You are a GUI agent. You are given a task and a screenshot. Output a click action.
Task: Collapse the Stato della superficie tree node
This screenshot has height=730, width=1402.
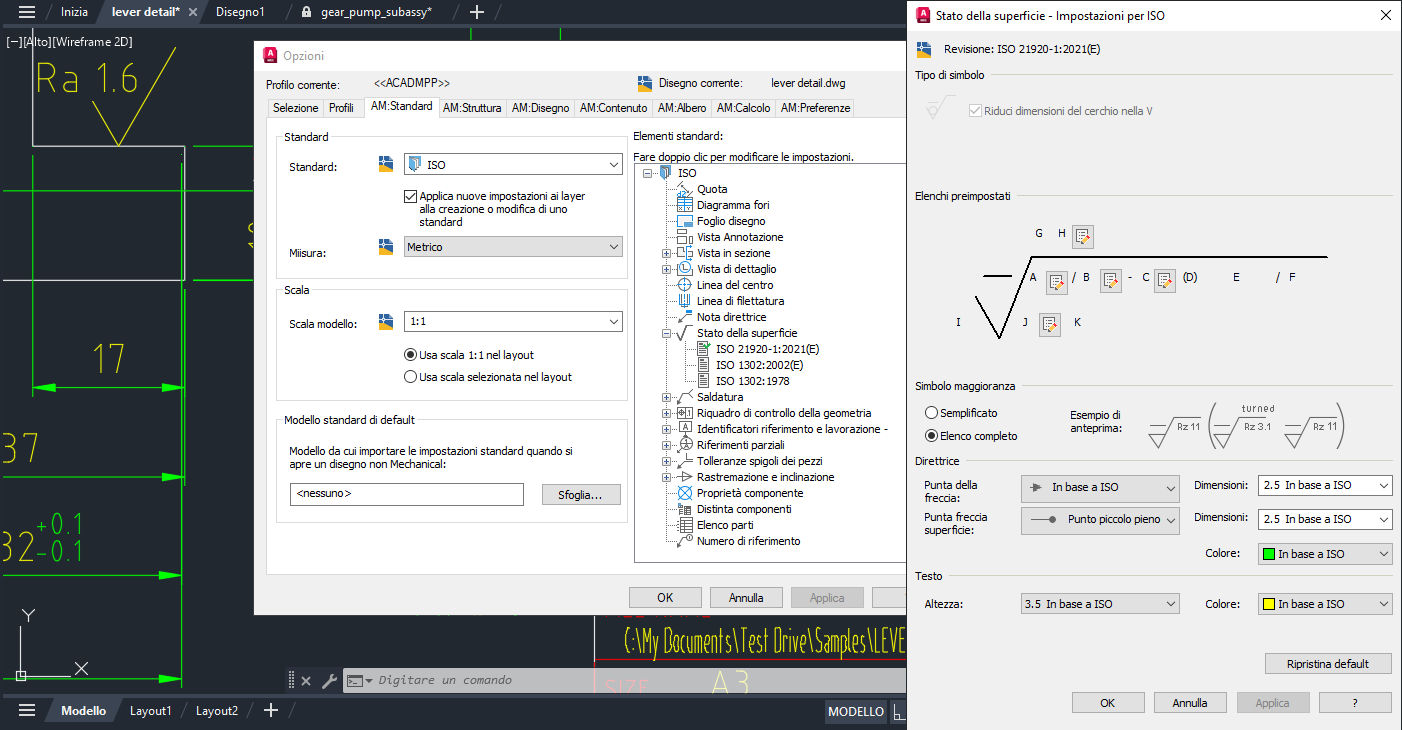coord(666,333)
